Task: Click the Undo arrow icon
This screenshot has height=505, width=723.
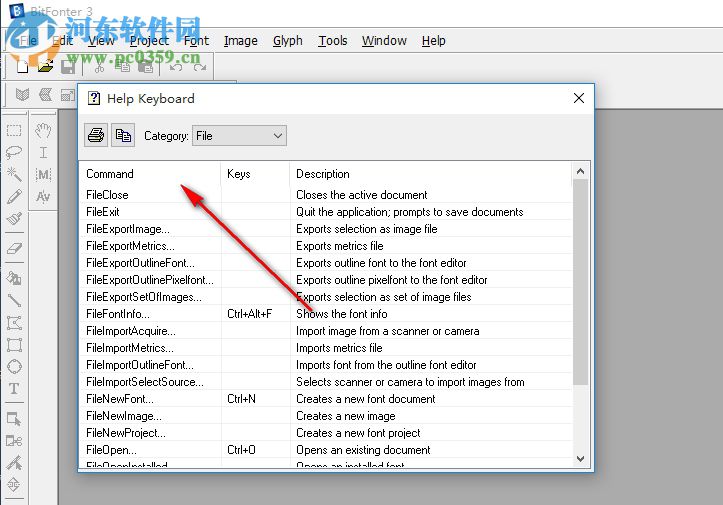Action: click(x=176, y=68)
